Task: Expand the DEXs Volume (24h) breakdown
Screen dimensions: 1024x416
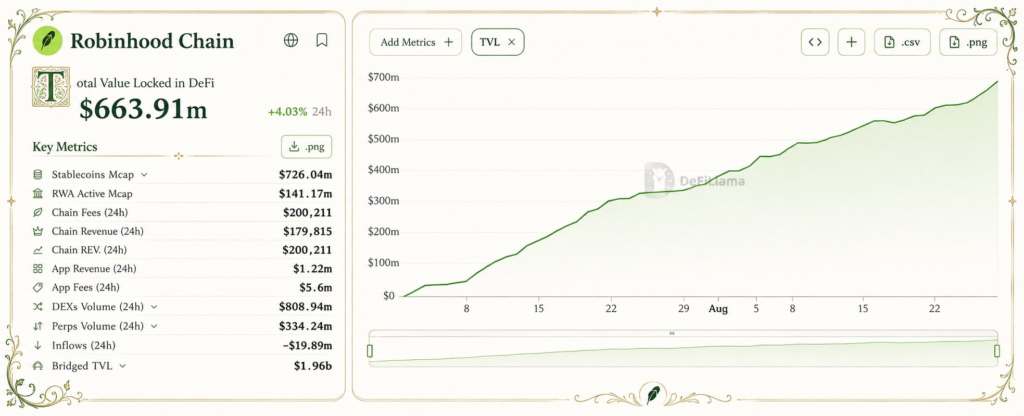Action: tap(154, 306)
